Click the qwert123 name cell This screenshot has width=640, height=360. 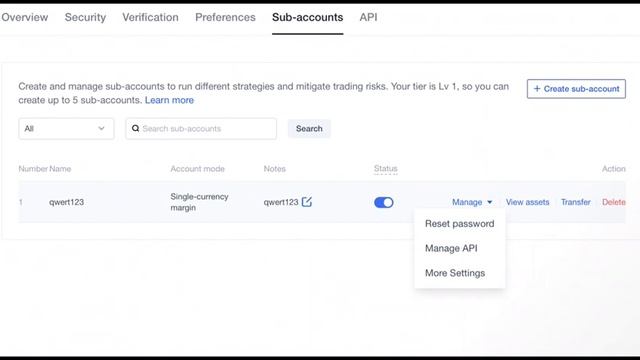67,202
